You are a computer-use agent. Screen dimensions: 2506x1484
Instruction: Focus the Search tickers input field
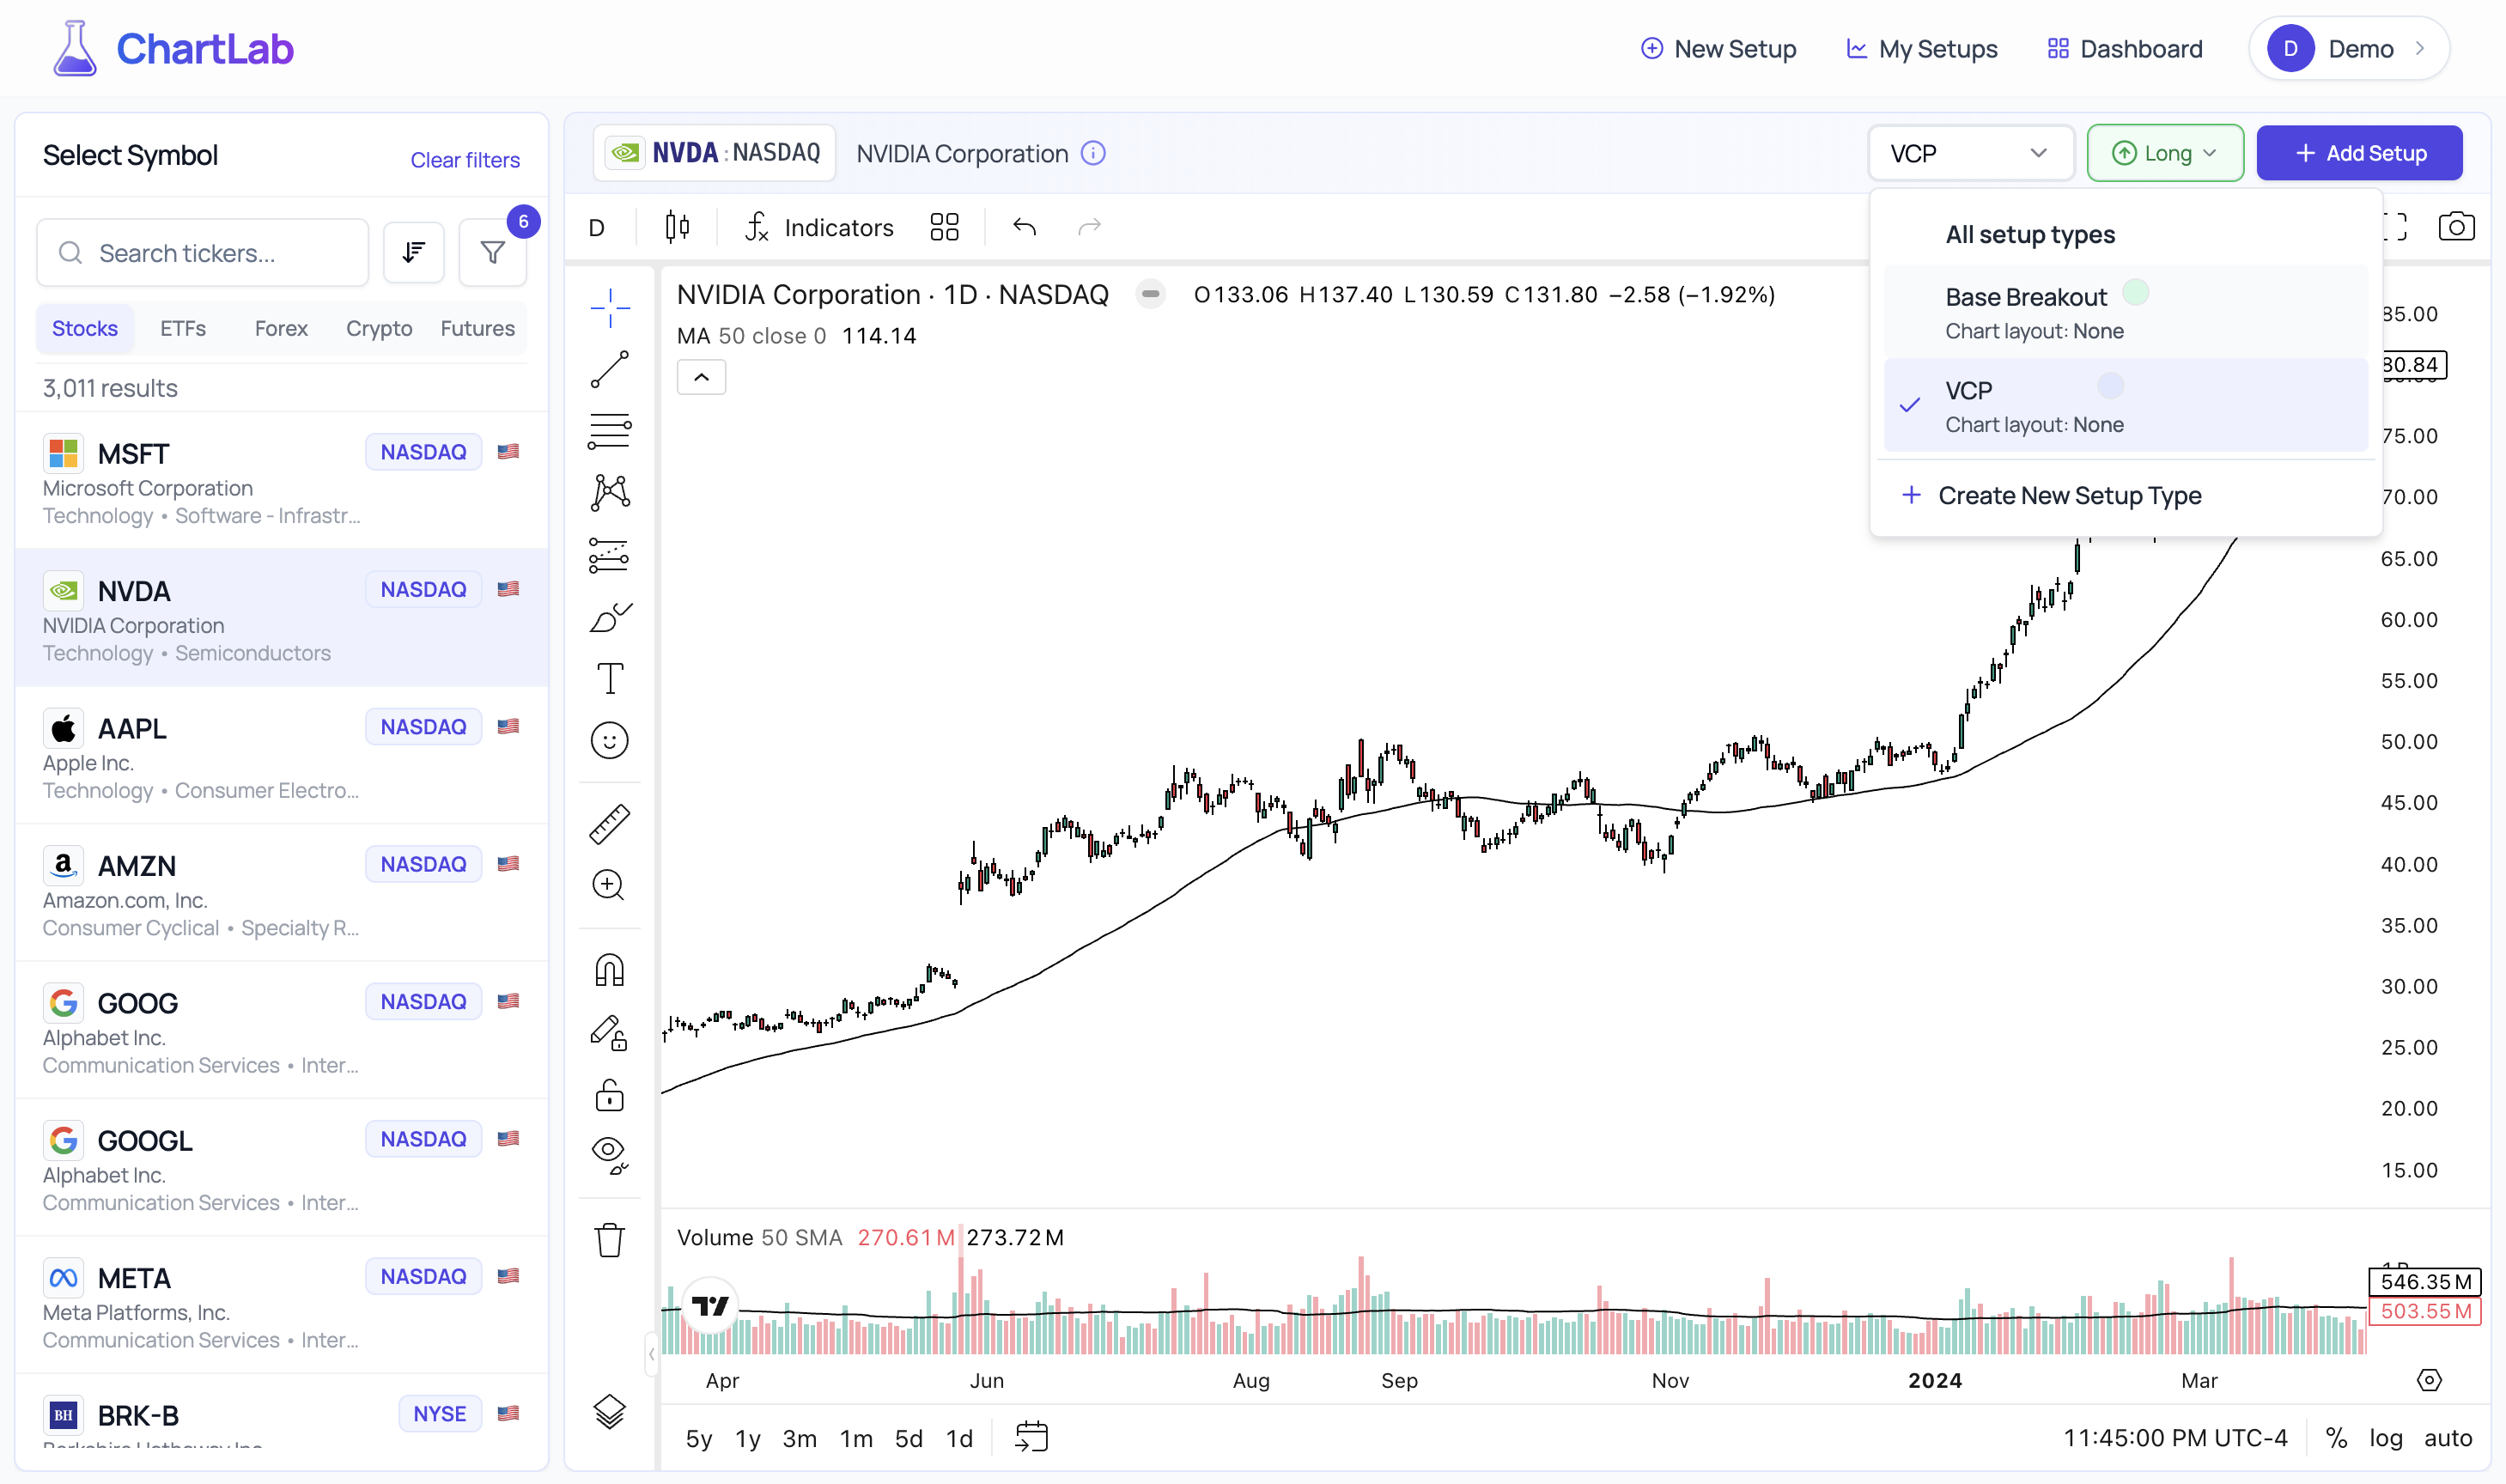[x=203, y=253]
